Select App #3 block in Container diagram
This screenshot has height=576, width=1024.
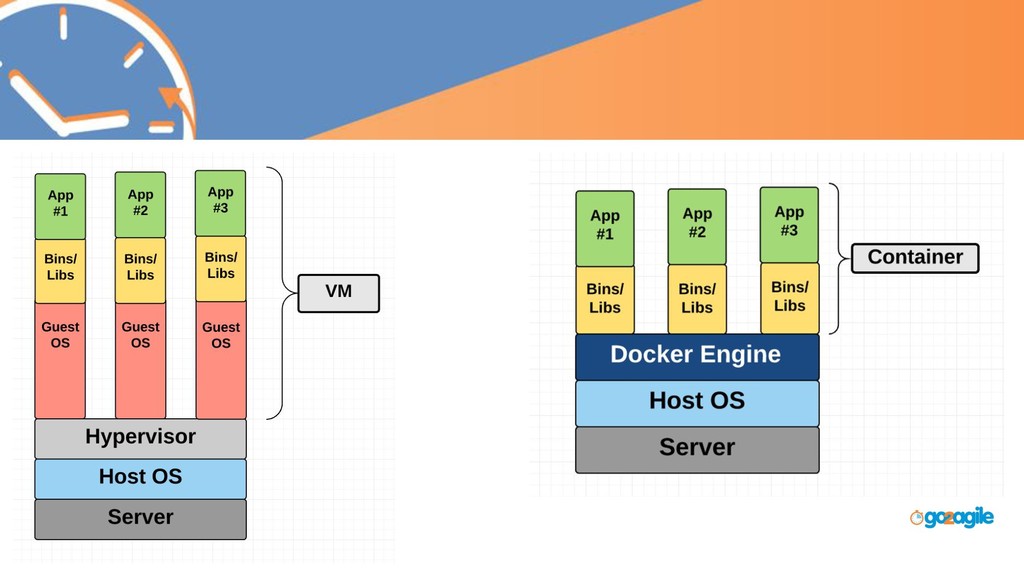(x=789, y=225)
